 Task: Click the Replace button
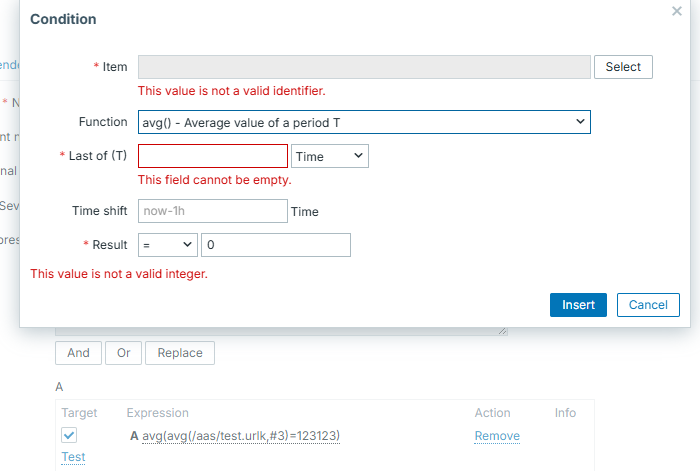(x=180, y=353)
